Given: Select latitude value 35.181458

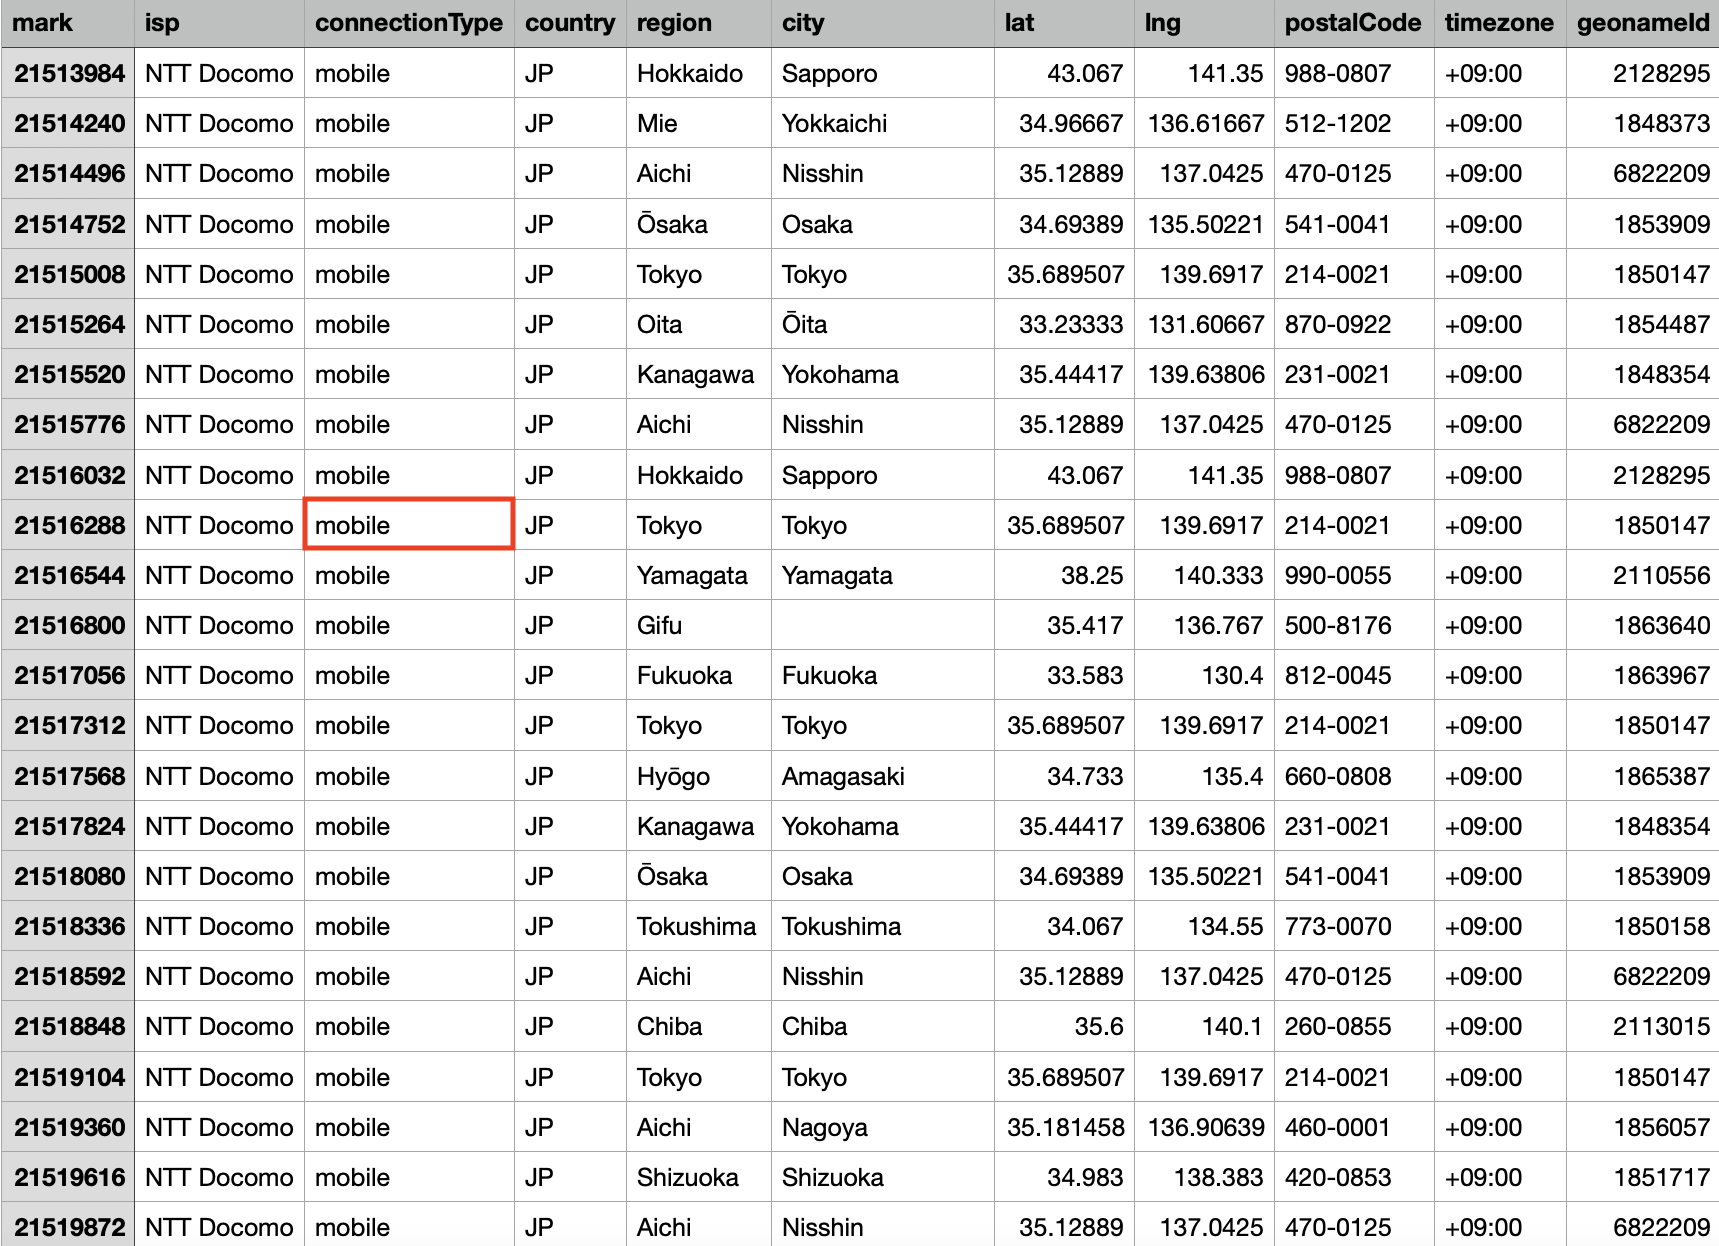Looking at the screenshot, I should pyautogui.click(x=1064, y=1127).
